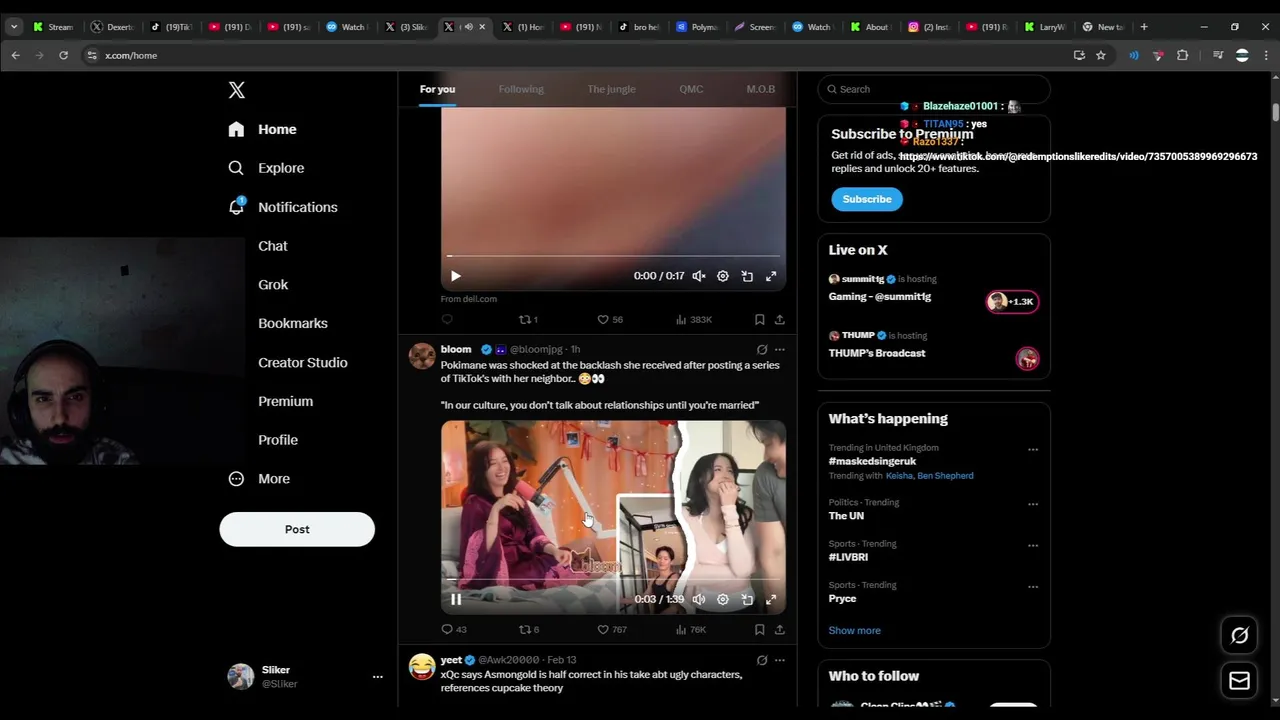1280x720 pixels.
Task: Pause the Pokimane video
Action: (455, 599)
